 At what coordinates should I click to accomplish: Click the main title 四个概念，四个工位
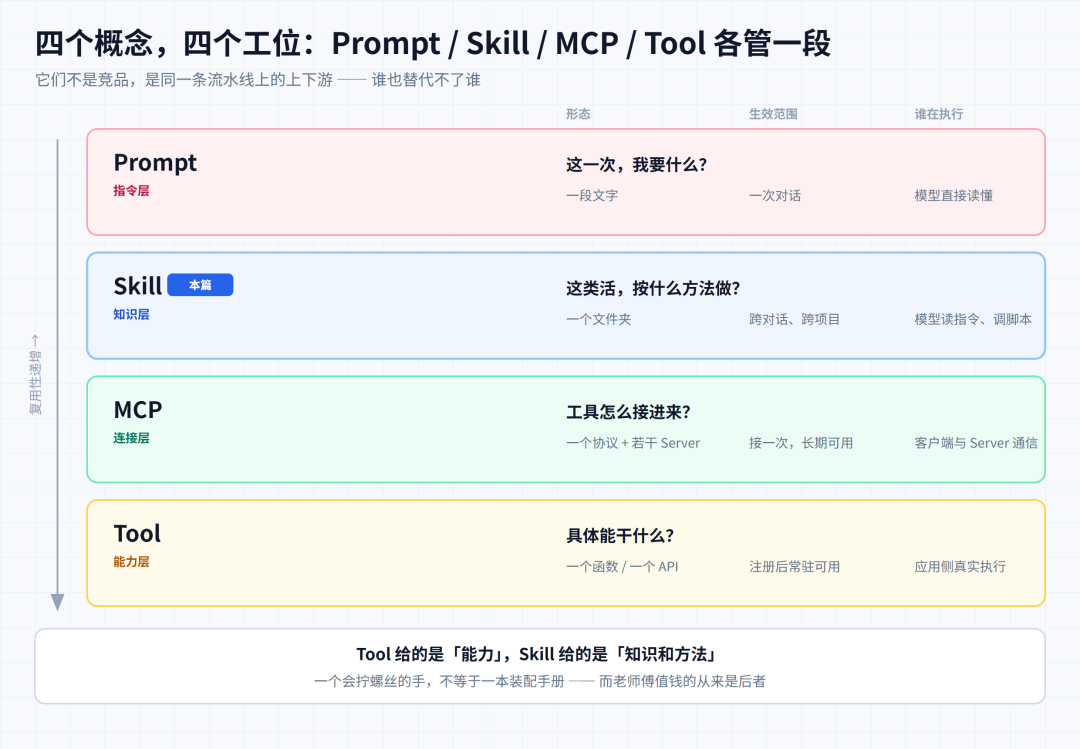point(433,43)
